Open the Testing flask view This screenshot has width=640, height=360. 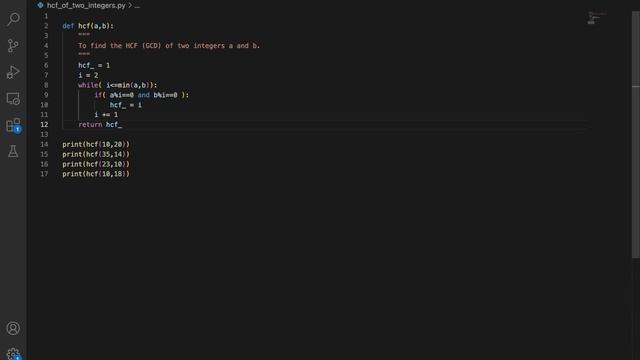point(13,151)
